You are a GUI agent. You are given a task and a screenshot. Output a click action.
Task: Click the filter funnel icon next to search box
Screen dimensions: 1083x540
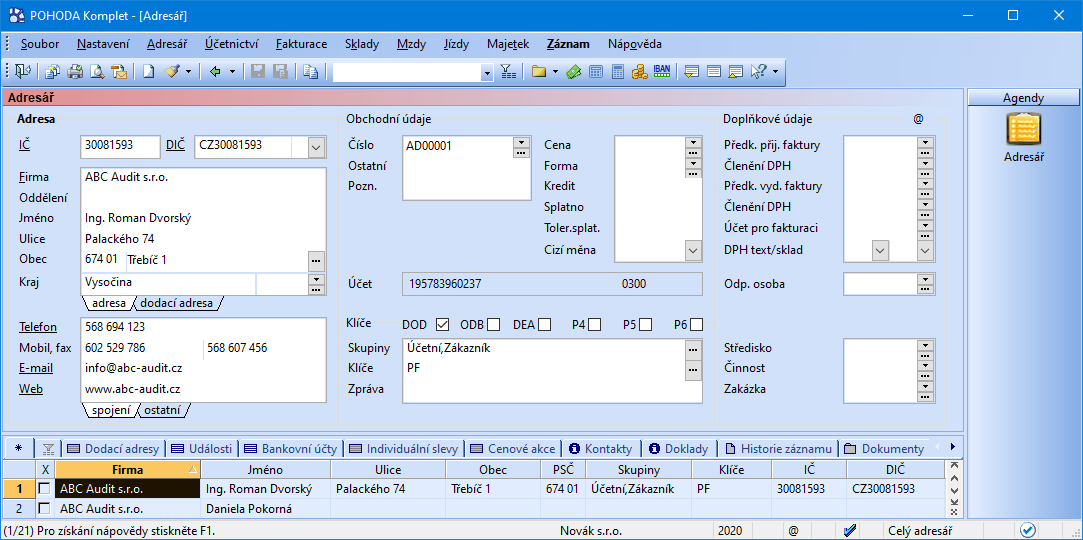508,72
